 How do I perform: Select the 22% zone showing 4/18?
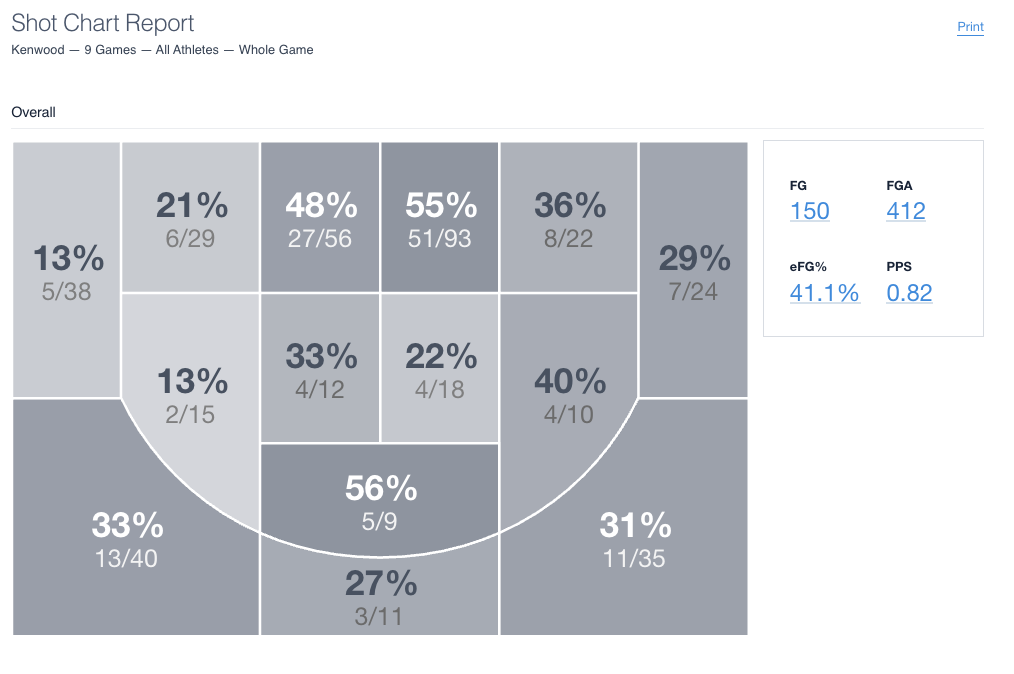[x=440, y=369]
